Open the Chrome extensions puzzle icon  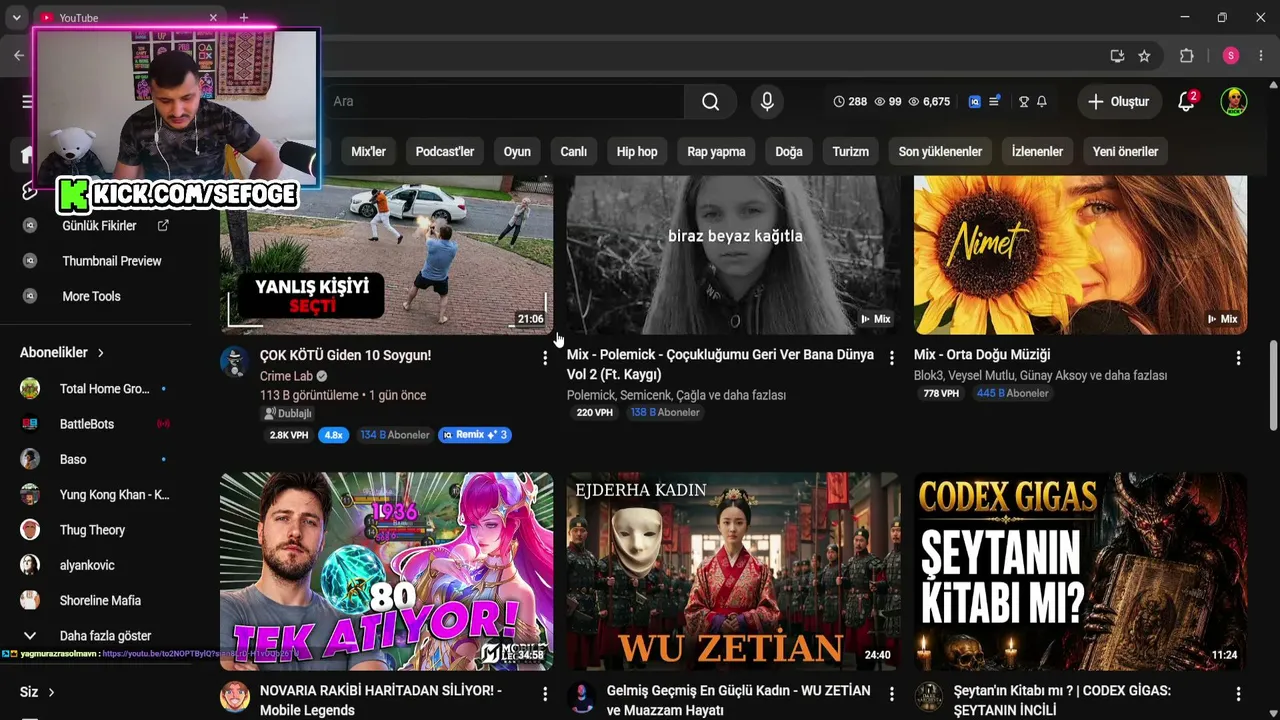(1187, 56)
